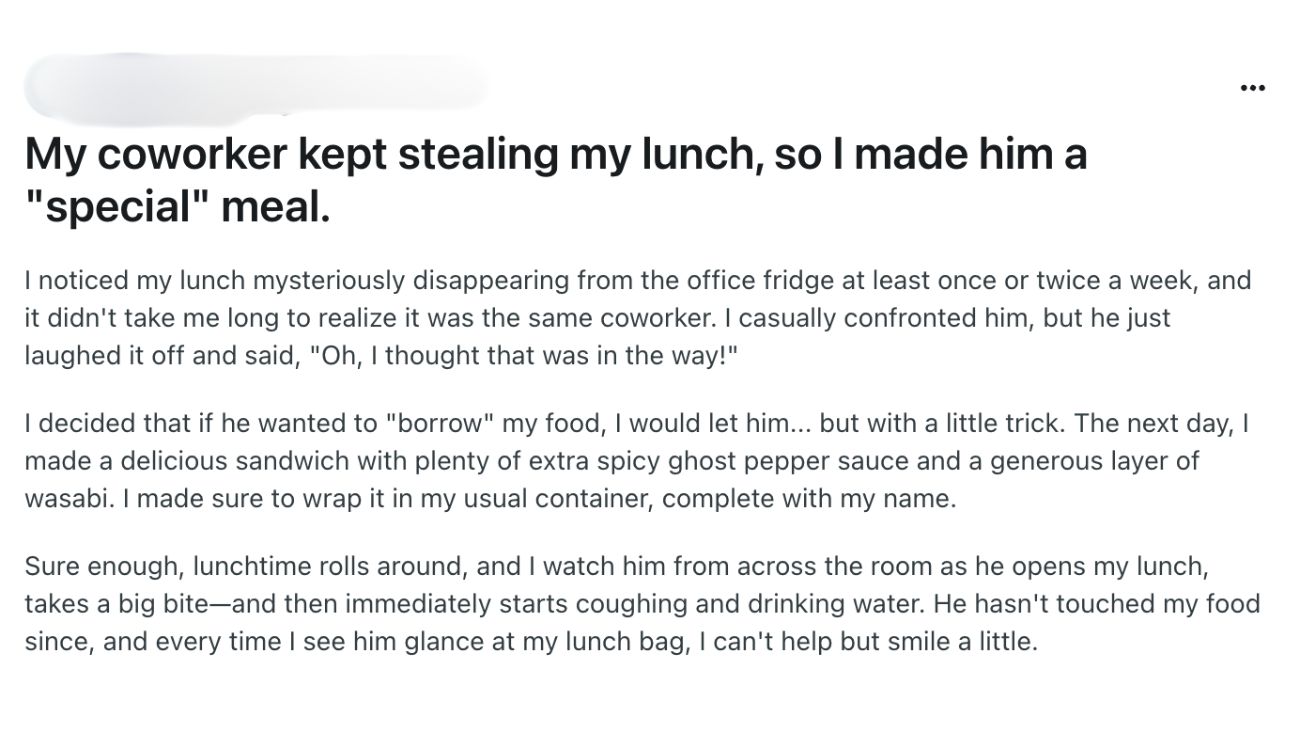
Task: Click the quoted word "borrow" in the second paragraph
Action: pos(438,422)
